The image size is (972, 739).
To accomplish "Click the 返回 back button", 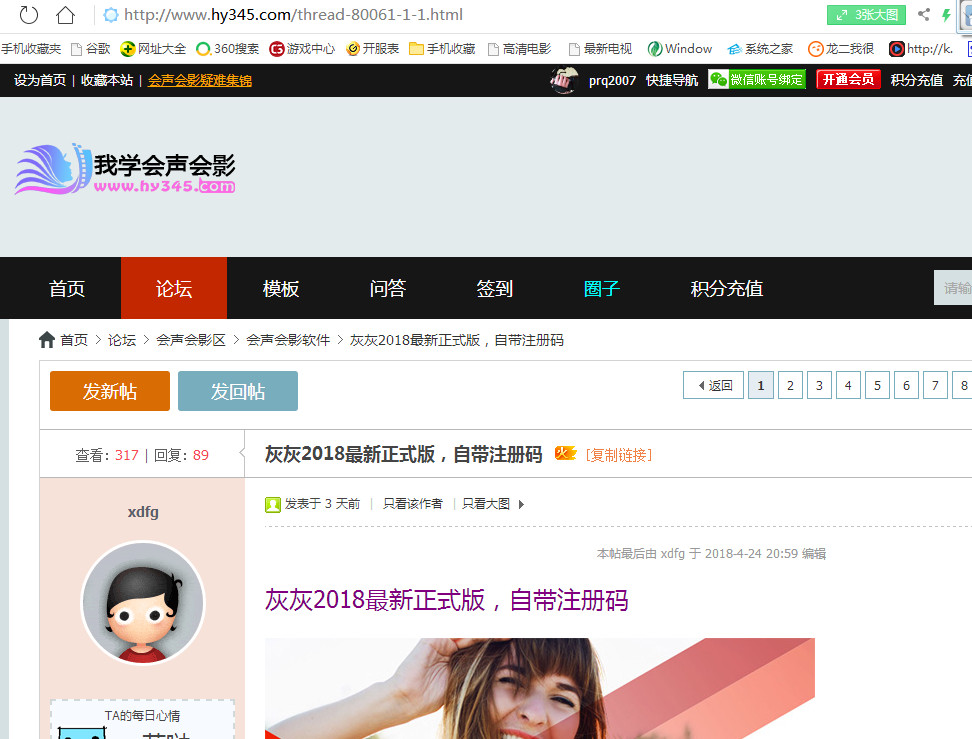I will click(x=714, y=385).
